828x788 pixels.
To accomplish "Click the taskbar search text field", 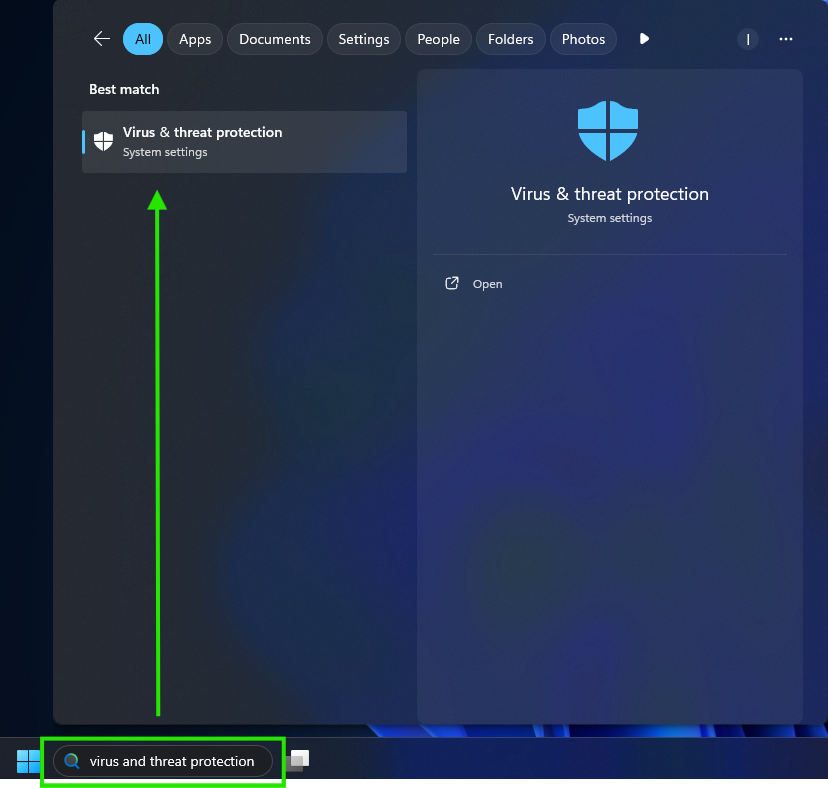I will 172,761.
